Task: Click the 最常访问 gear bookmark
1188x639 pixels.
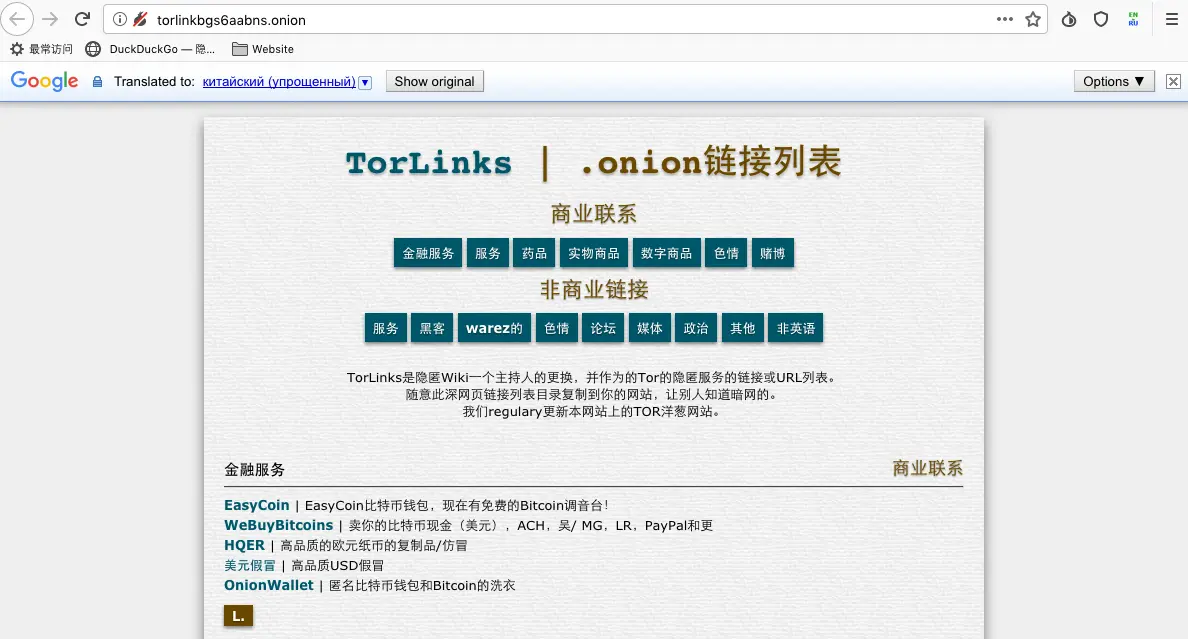Action: click(x=42, y=49)
